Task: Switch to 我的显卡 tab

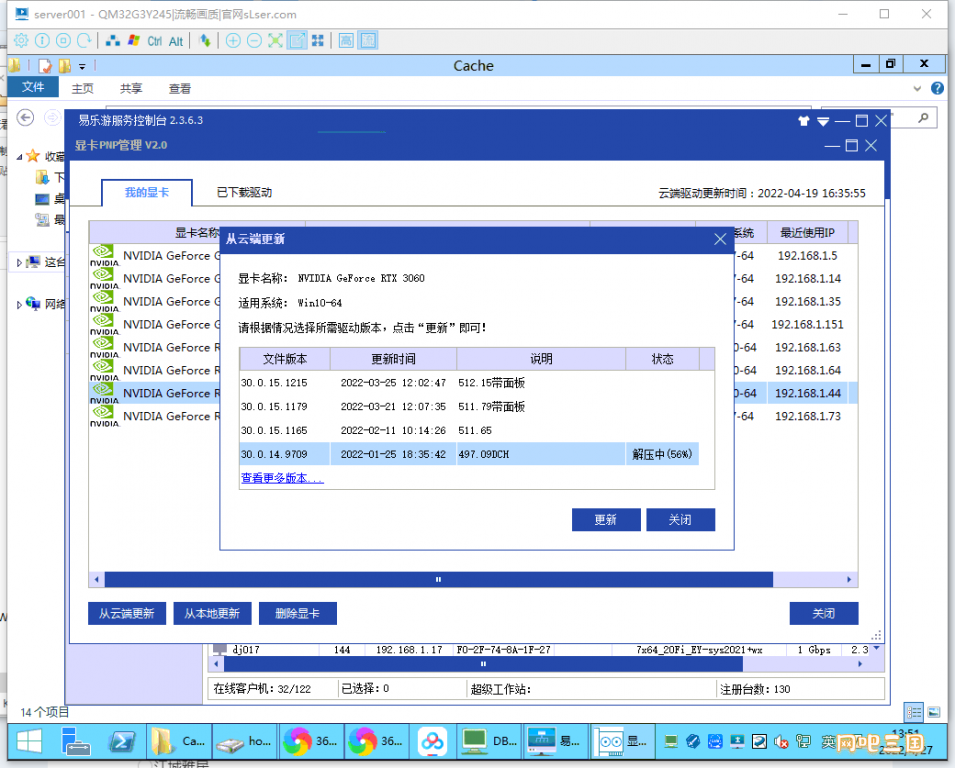Action: tap(147, 192)
